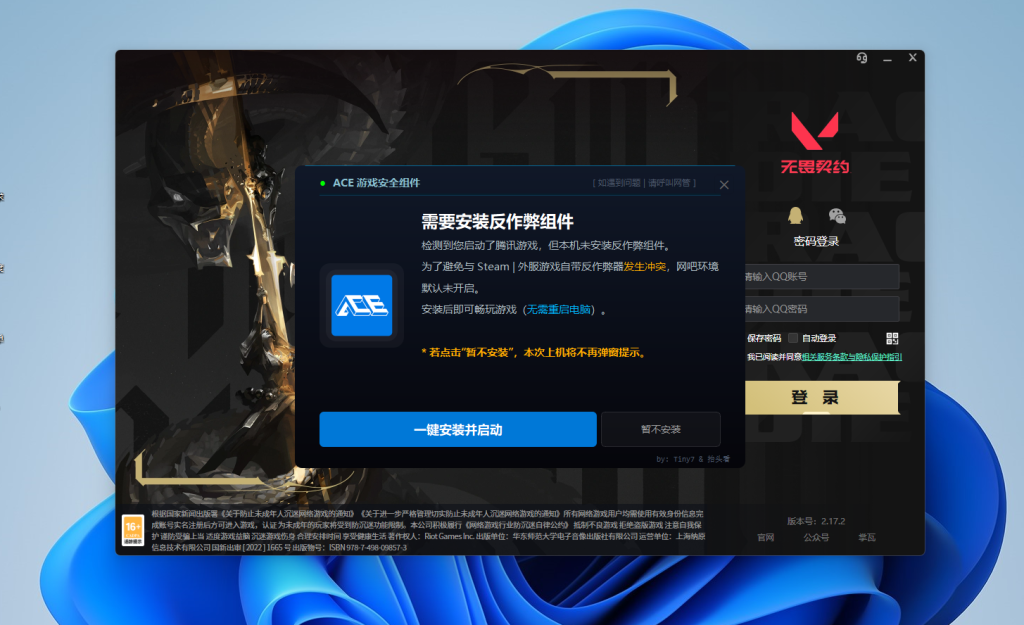
Task: Open the 公众号 link in footer
Action: [816, 537]
